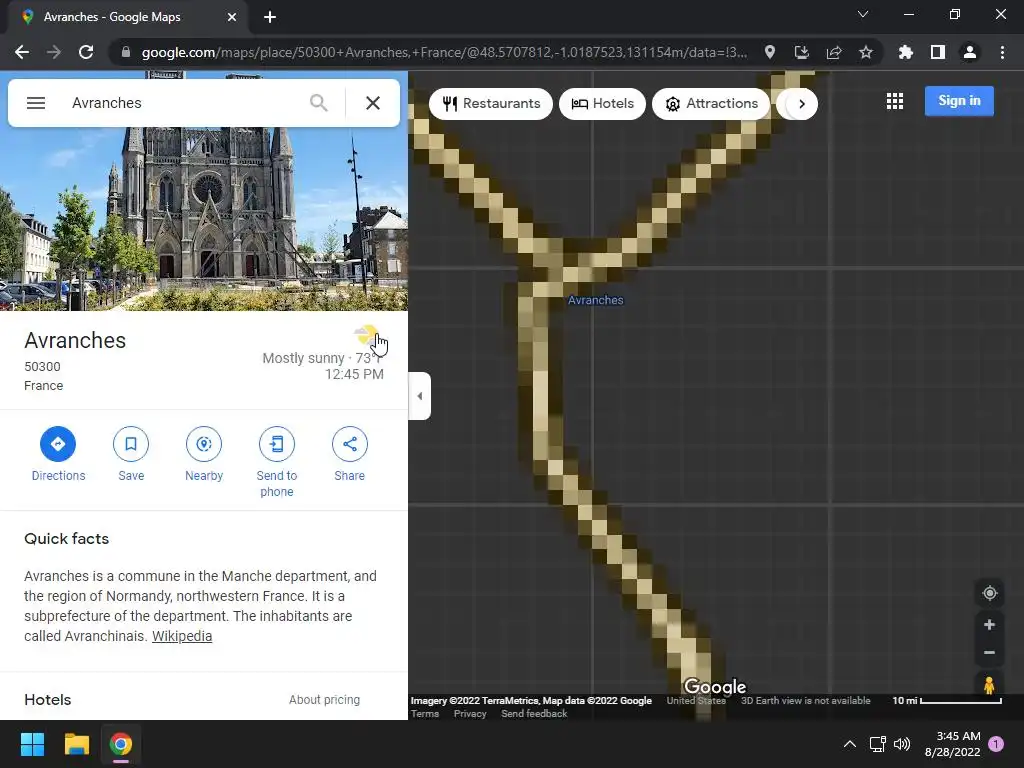Viewport: 1024px width, 768px height.
Task: Share the Avranches location
Action: [349, 454]
